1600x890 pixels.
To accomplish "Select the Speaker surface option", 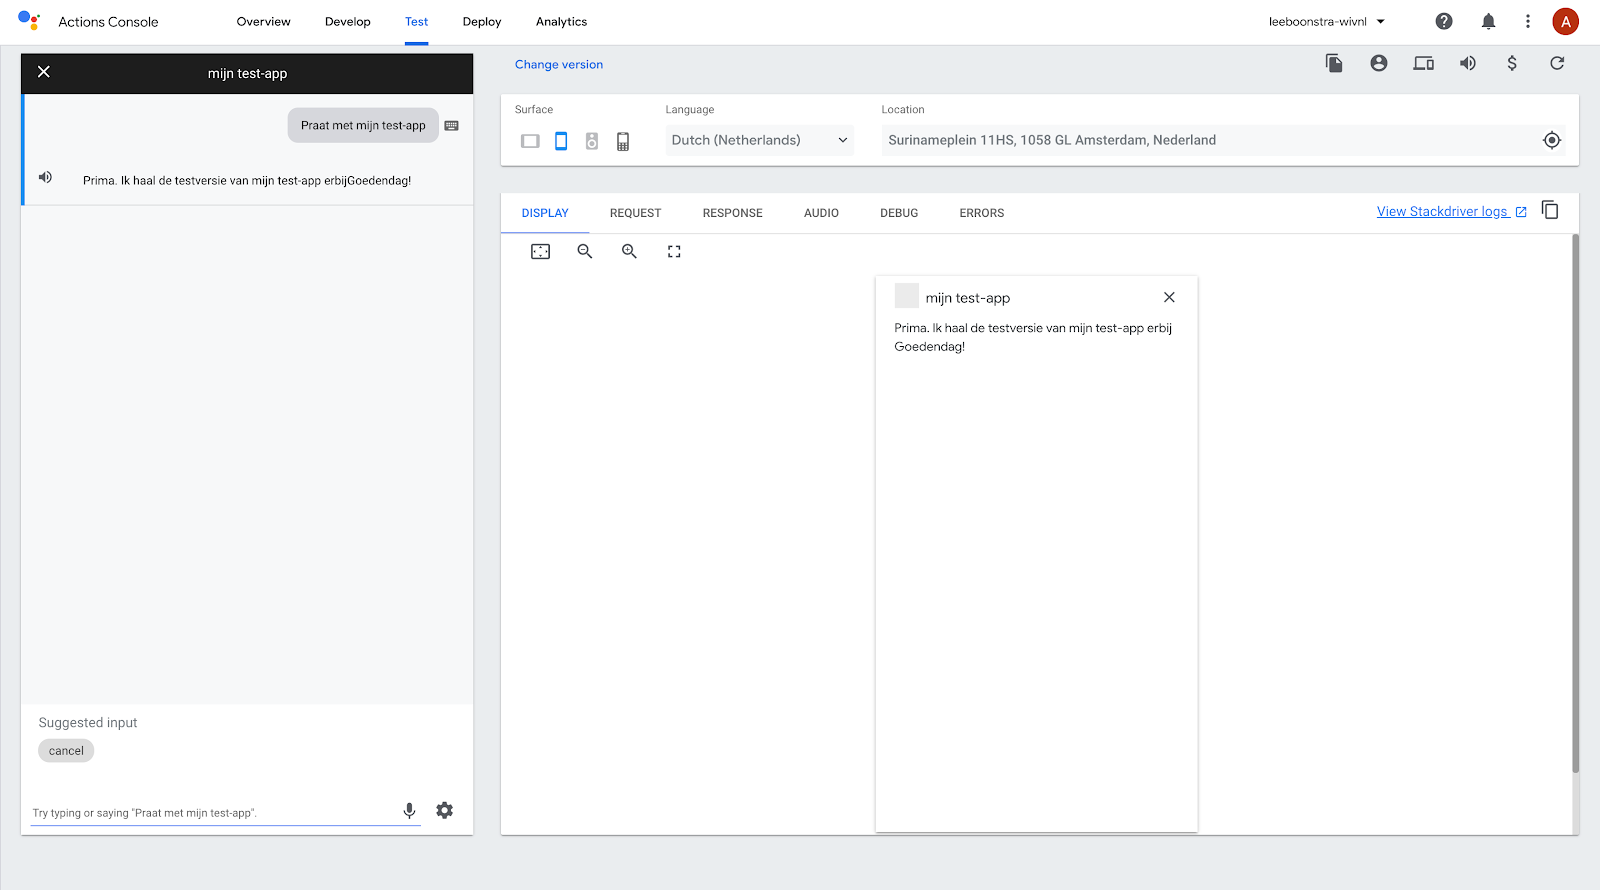I will pyautogui.click(x=592, y=142).
